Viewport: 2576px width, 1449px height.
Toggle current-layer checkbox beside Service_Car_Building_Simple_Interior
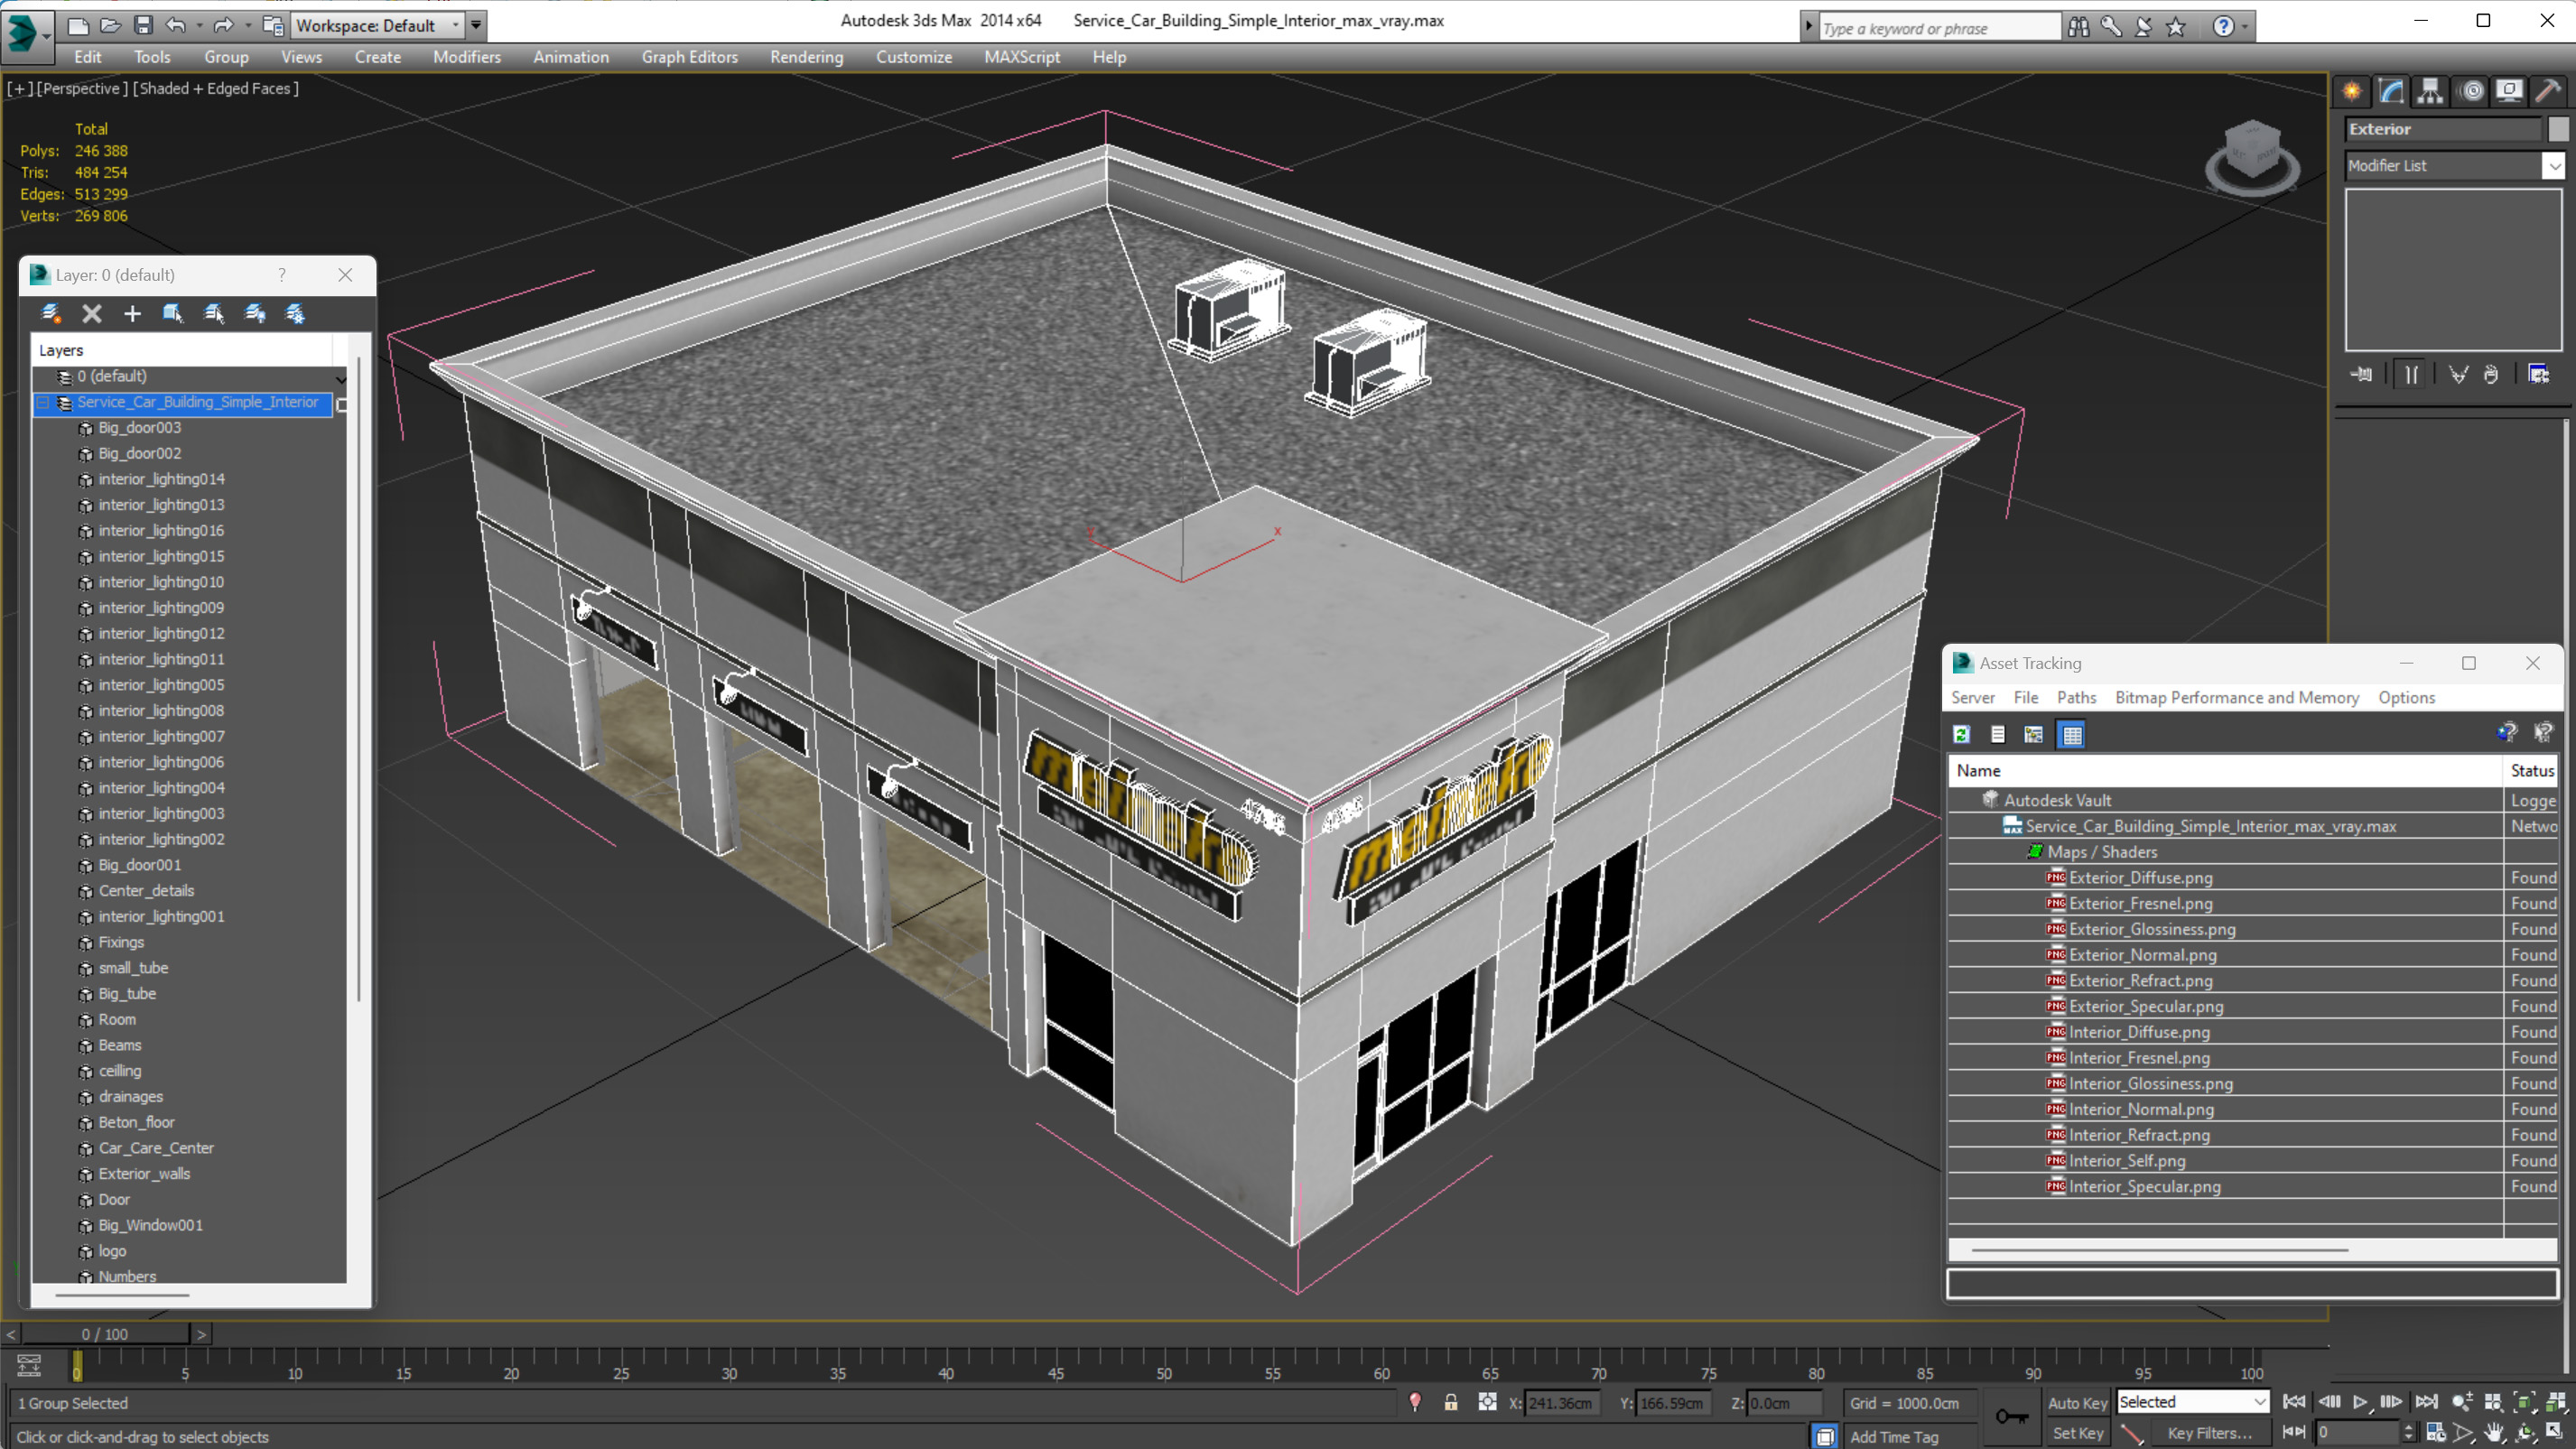point(342,404)
